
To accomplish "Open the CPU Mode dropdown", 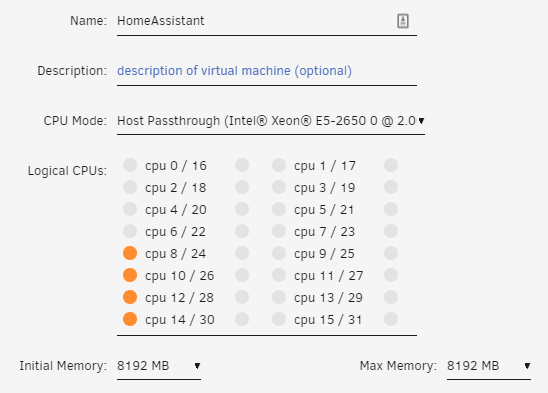I will (271, 121).
